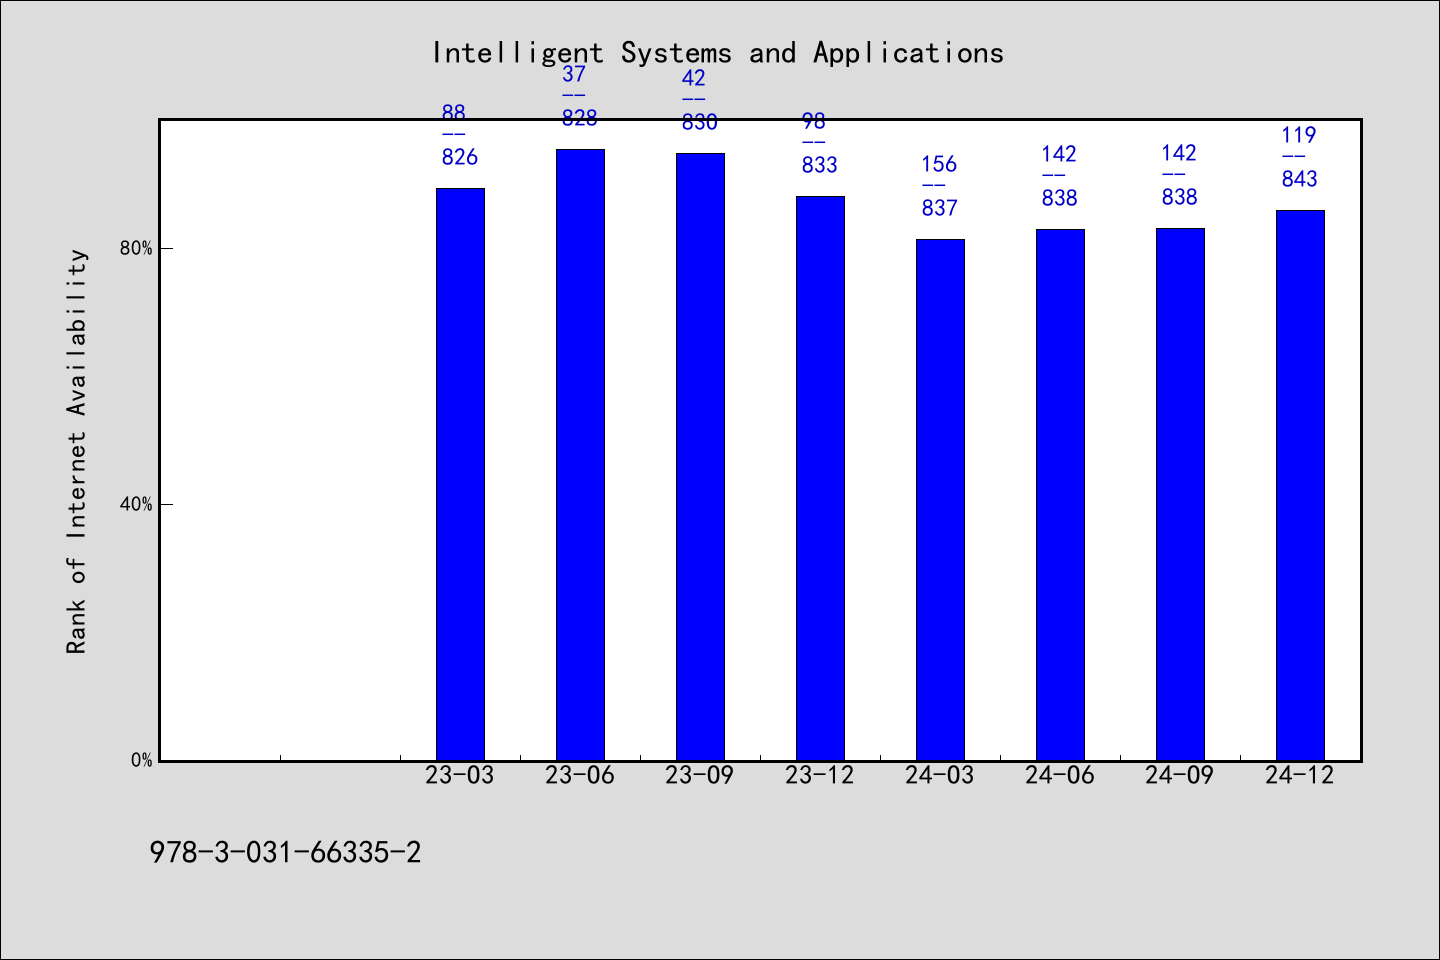The width and height of the screenshot is (1440, 960).
Task: Select the 24-09 bar
Action: click(x=1180, y=494)
